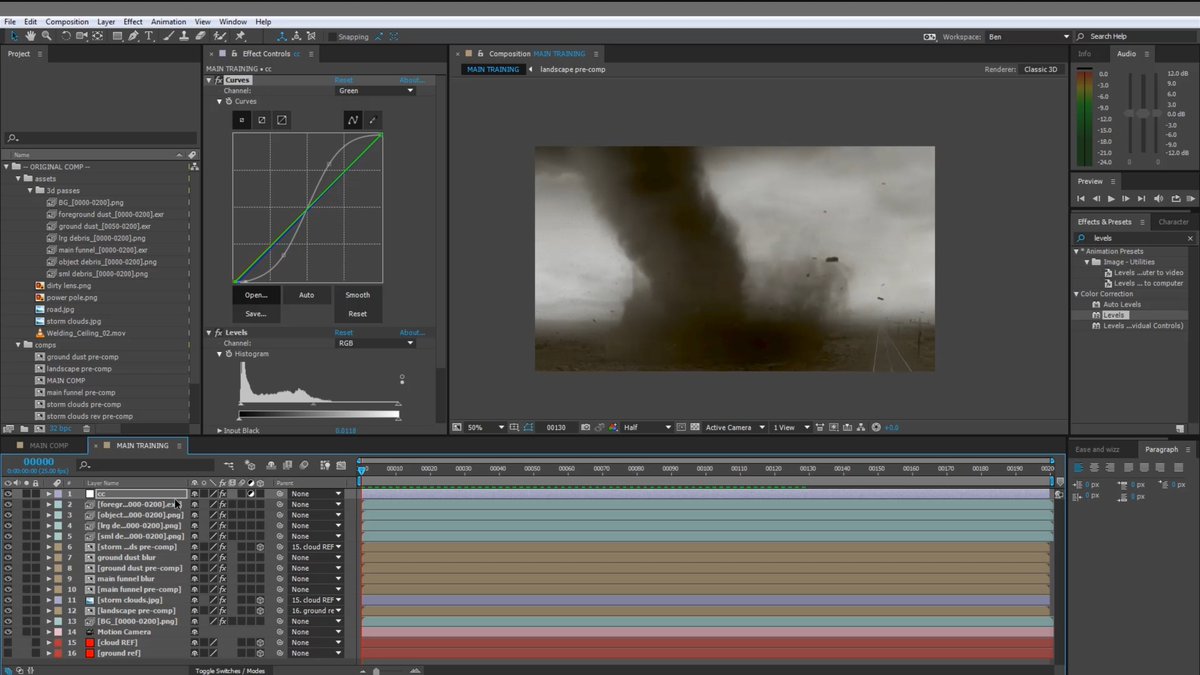Viewport: 1200px width, 675px height.
Task: Click the Region of Interest icon in viewer
Action: point(681,427)
